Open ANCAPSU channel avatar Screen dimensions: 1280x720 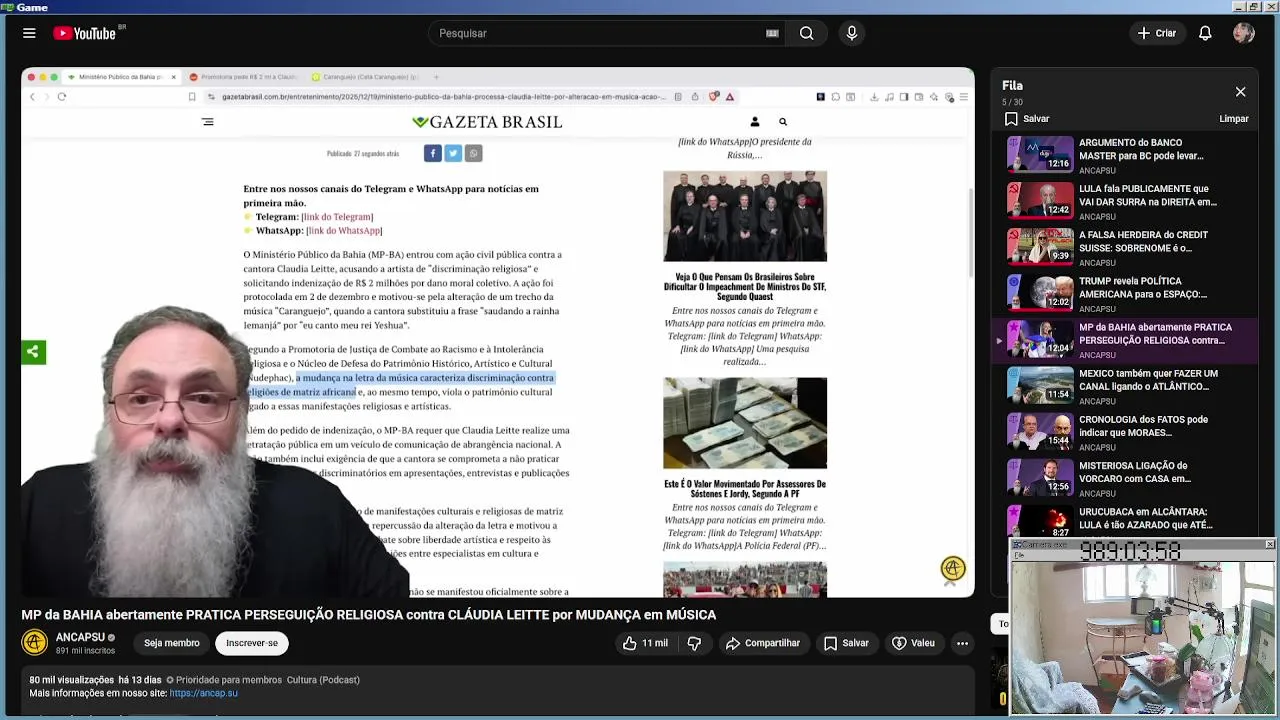tap(35, 643)
